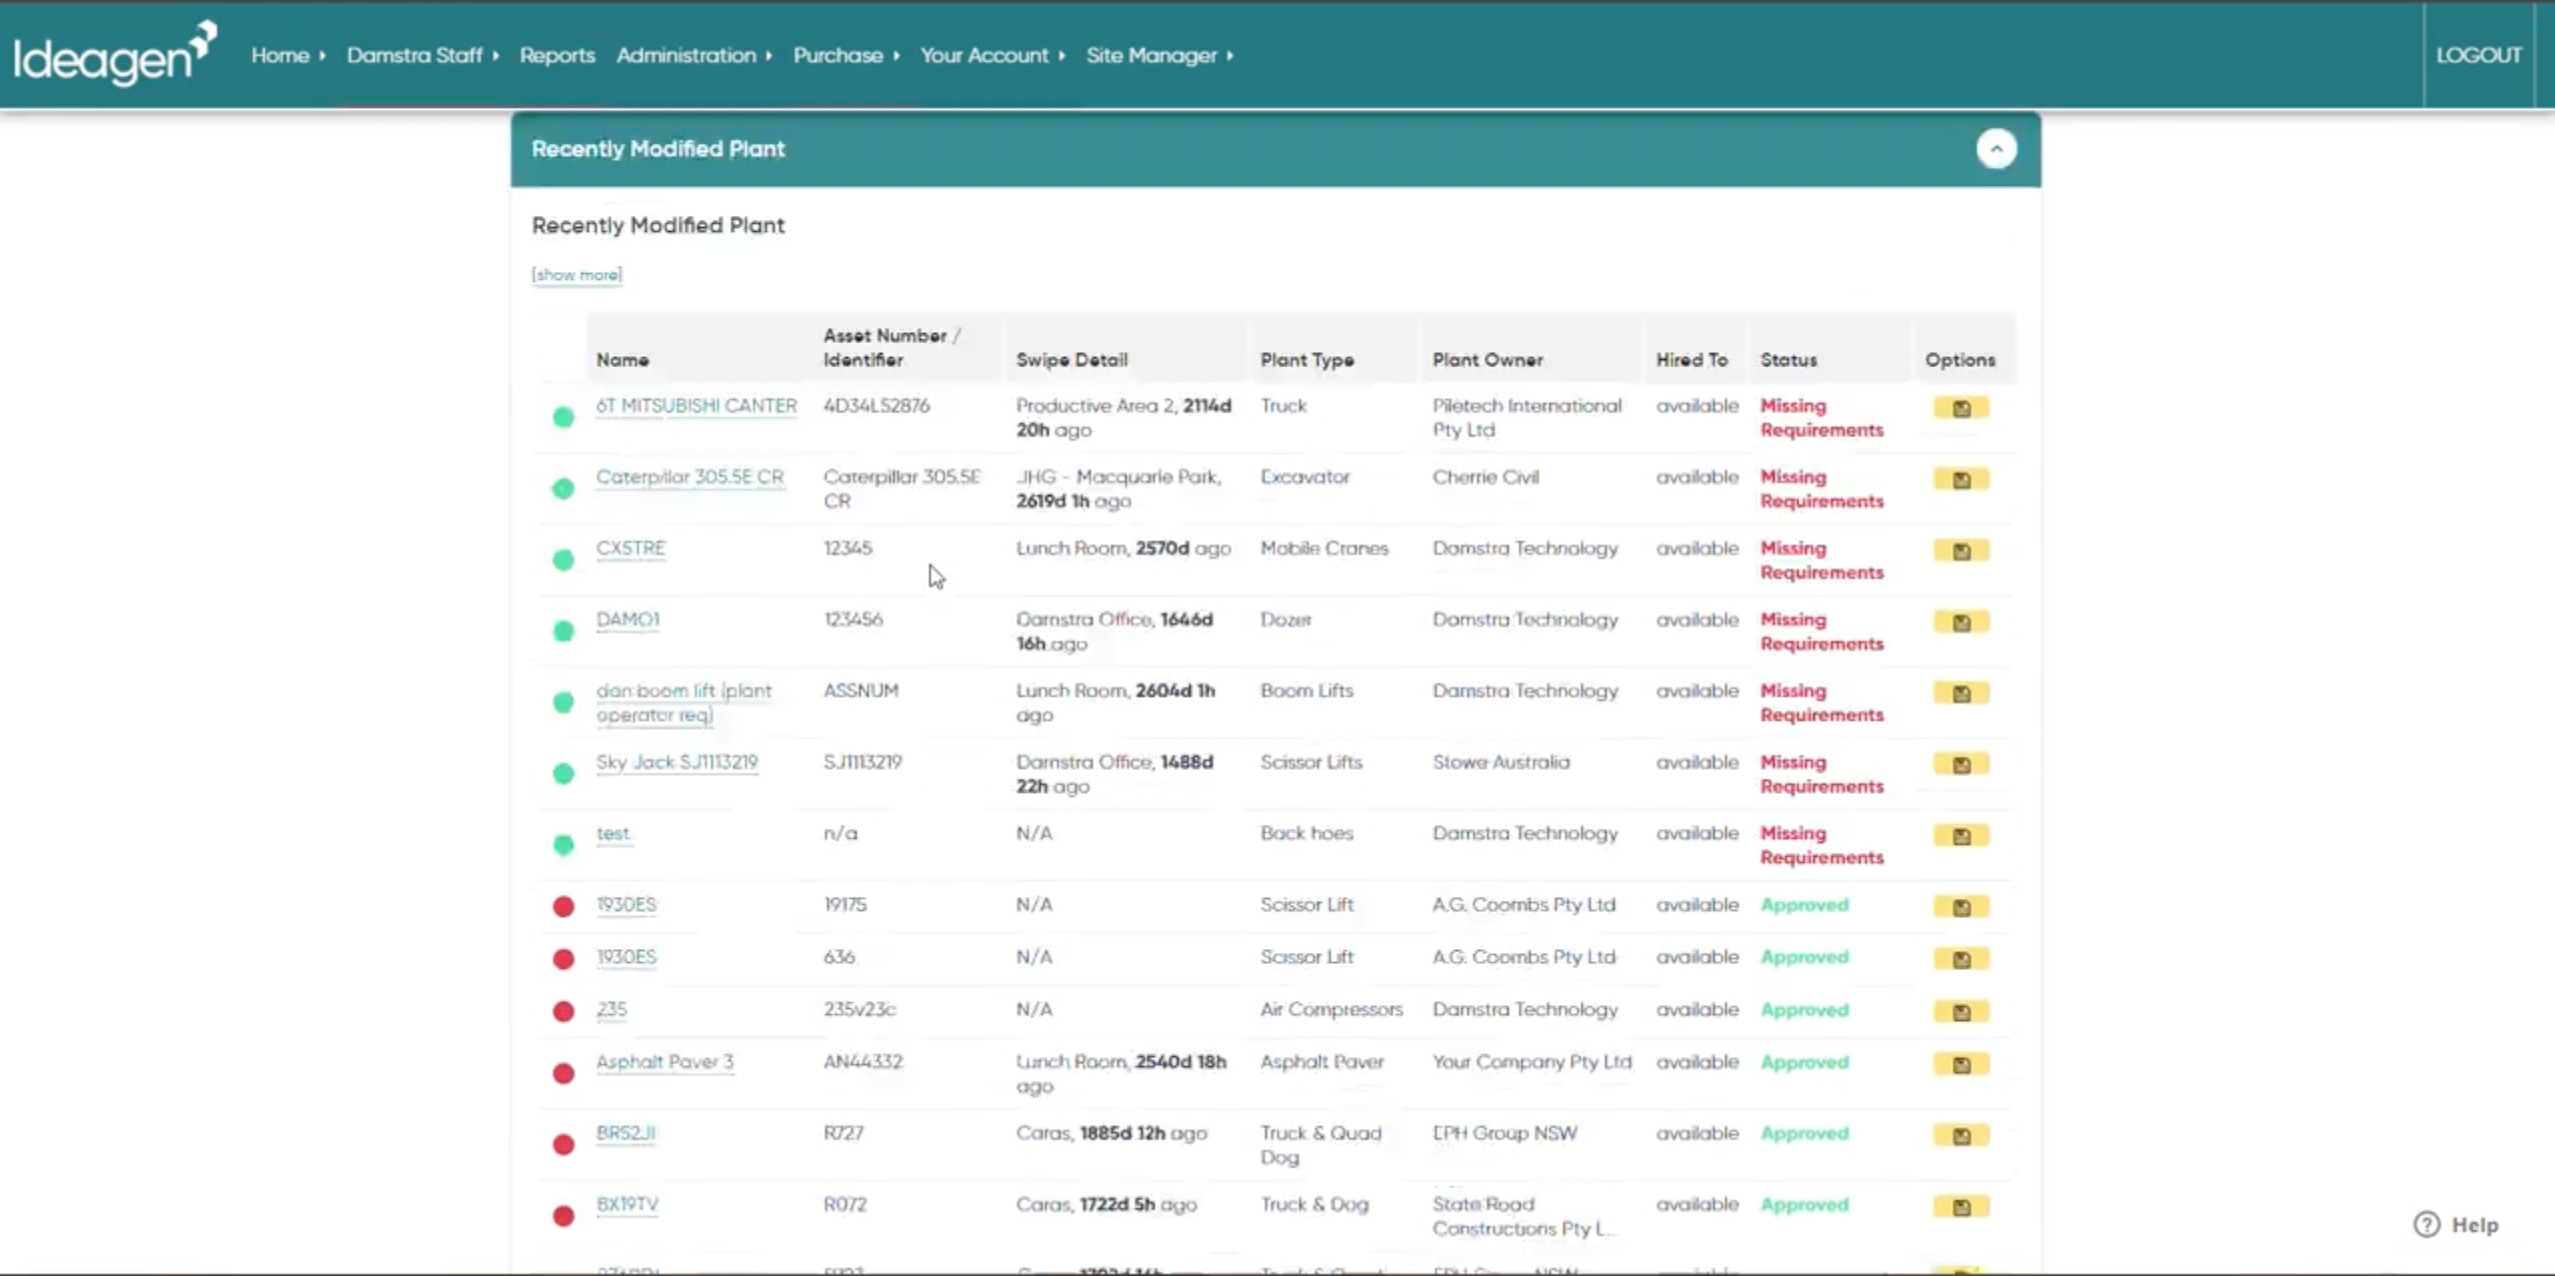Open the Home dropdown menu
The height and width of the screenshot is (1276, 2555).
pos(288,55)
